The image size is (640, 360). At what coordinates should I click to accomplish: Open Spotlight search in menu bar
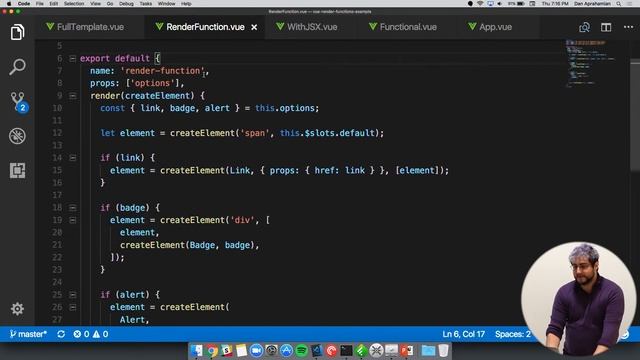coord(619,4)
